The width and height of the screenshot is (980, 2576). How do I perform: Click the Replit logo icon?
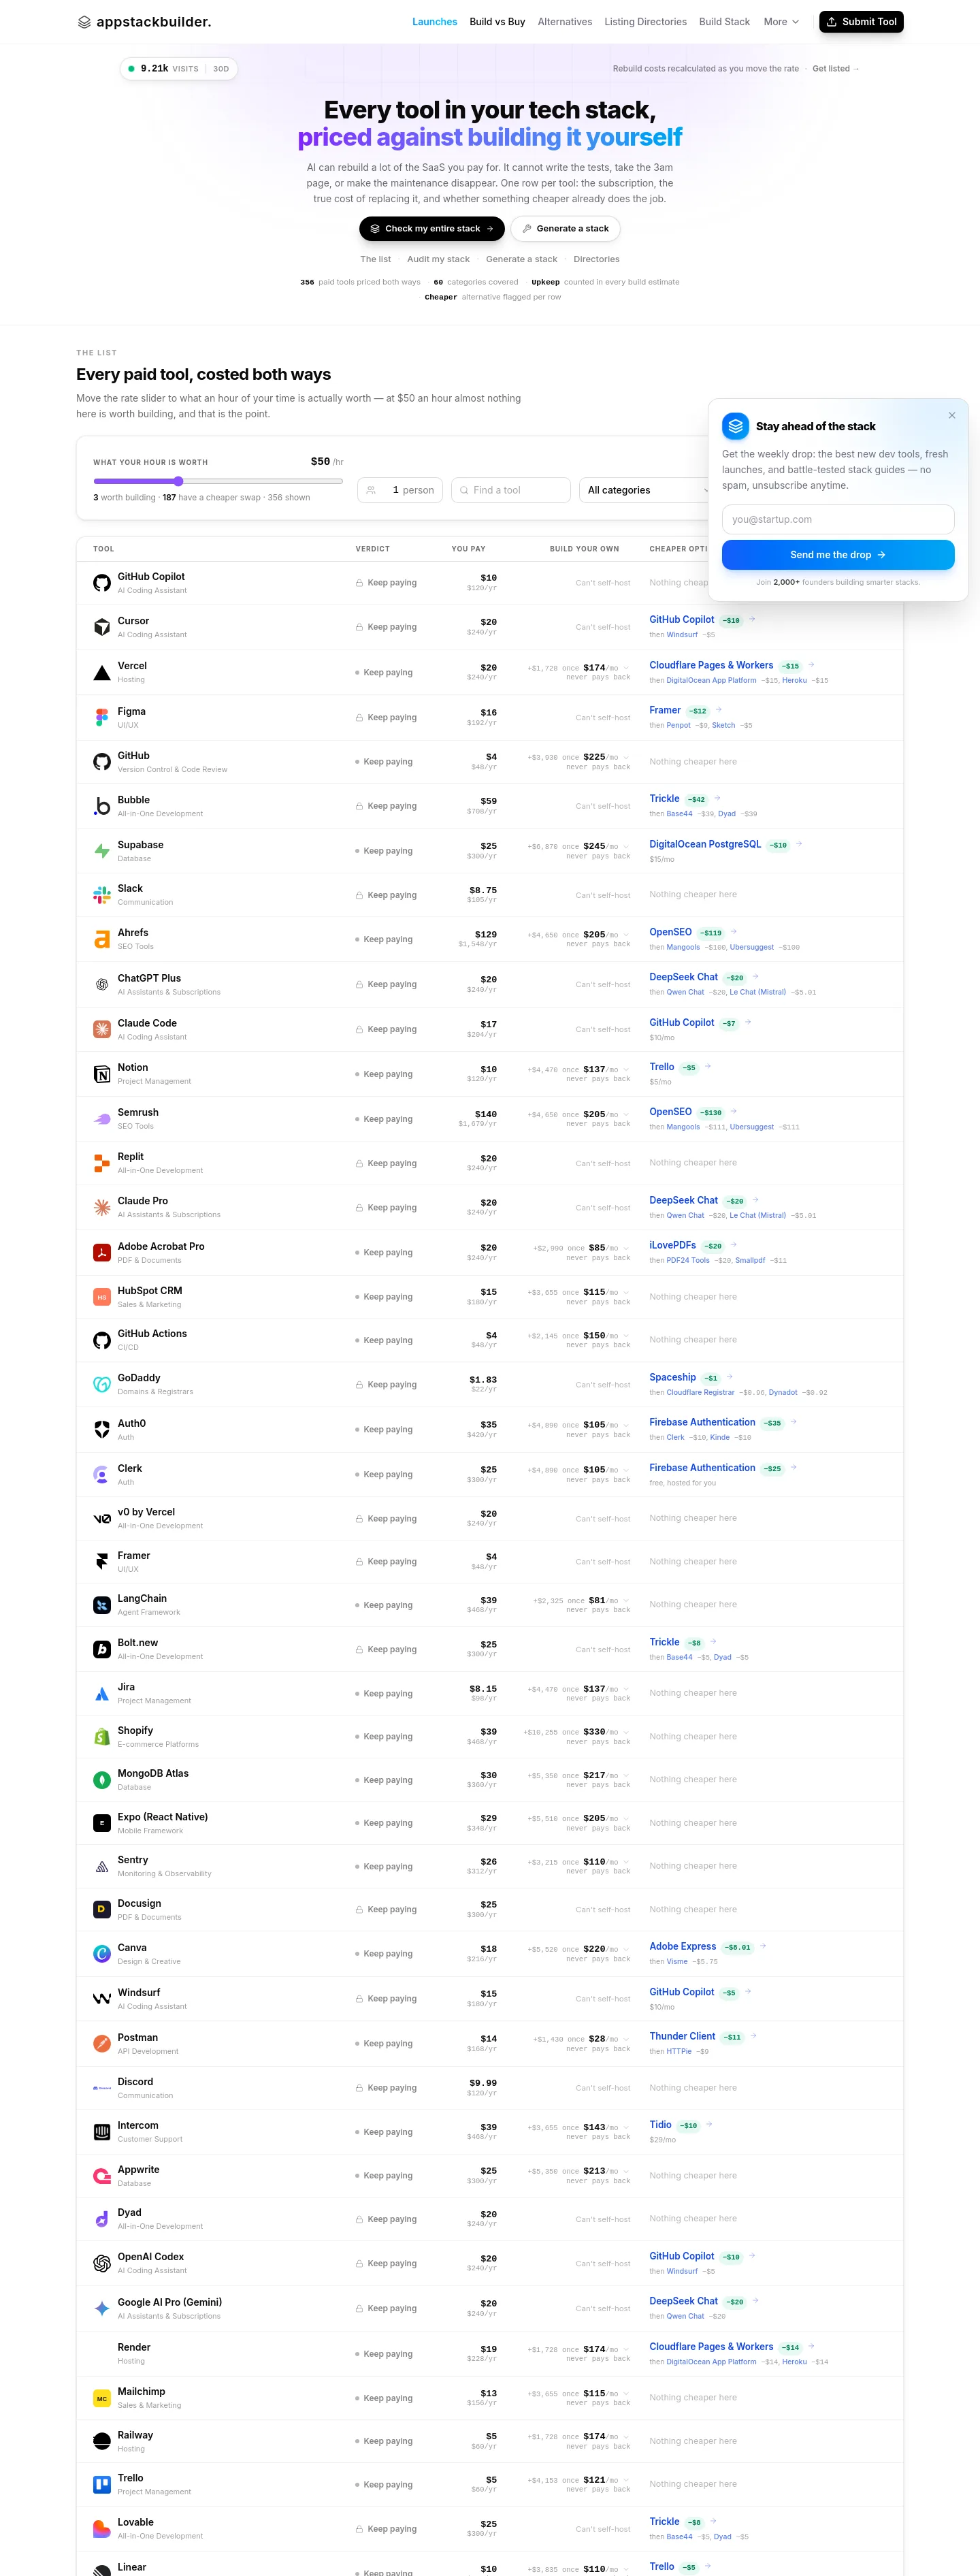click(x=102, y=1163)
